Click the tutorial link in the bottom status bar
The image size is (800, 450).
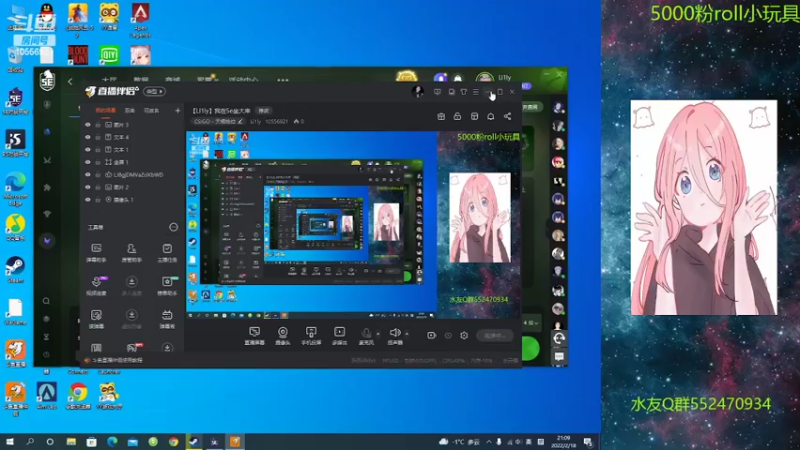[113, 360]
